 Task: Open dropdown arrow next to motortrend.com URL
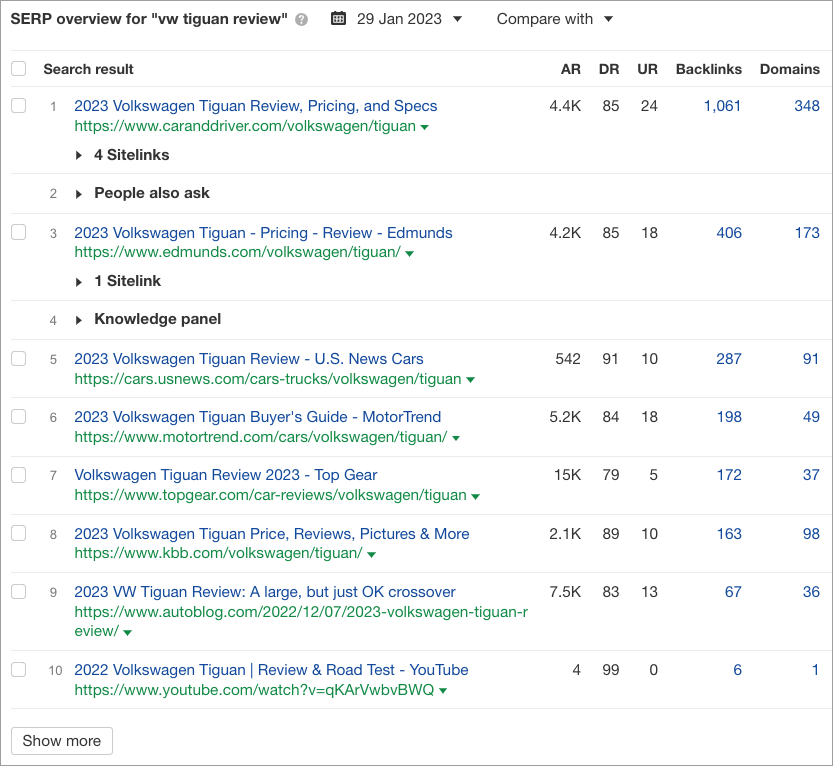point(456,438)
